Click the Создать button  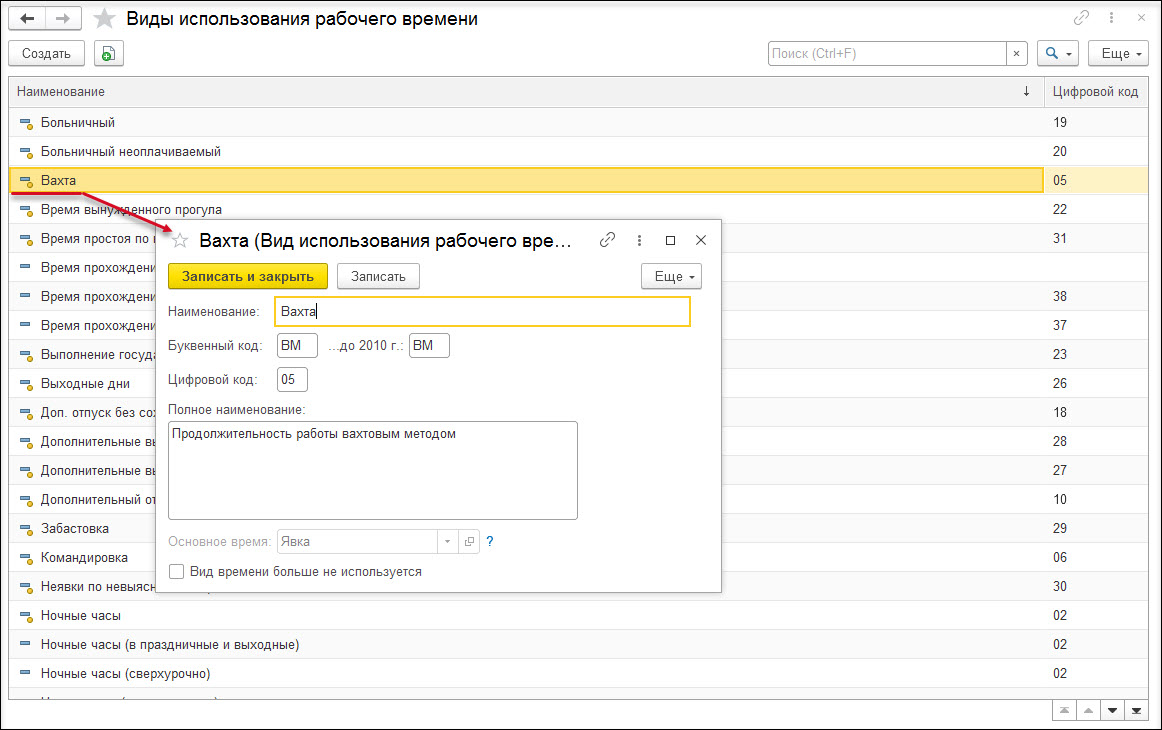click(46, 54)
